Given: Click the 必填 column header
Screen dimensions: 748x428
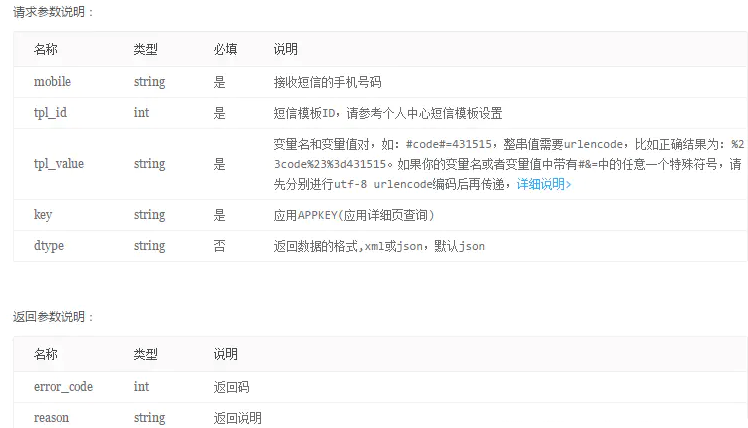Looking at the screenshot, I should [x=225, y=49].
